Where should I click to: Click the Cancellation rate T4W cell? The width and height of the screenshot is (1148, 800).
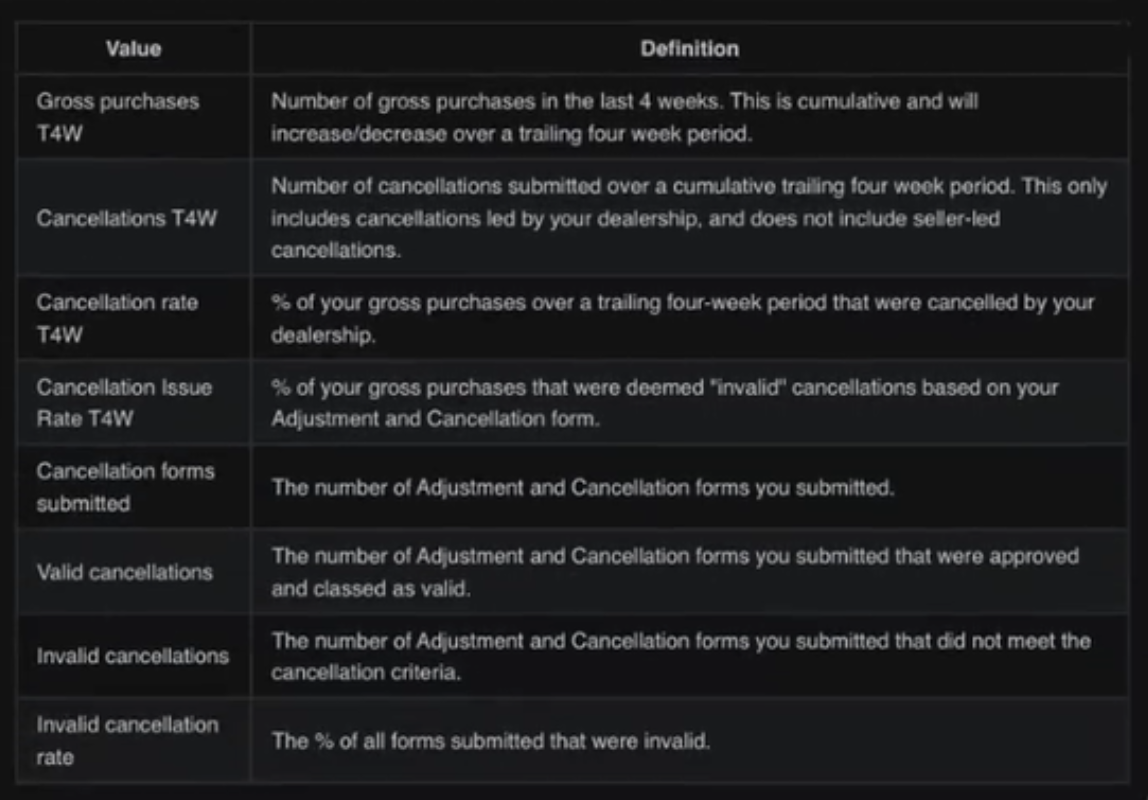coord(117,318)
